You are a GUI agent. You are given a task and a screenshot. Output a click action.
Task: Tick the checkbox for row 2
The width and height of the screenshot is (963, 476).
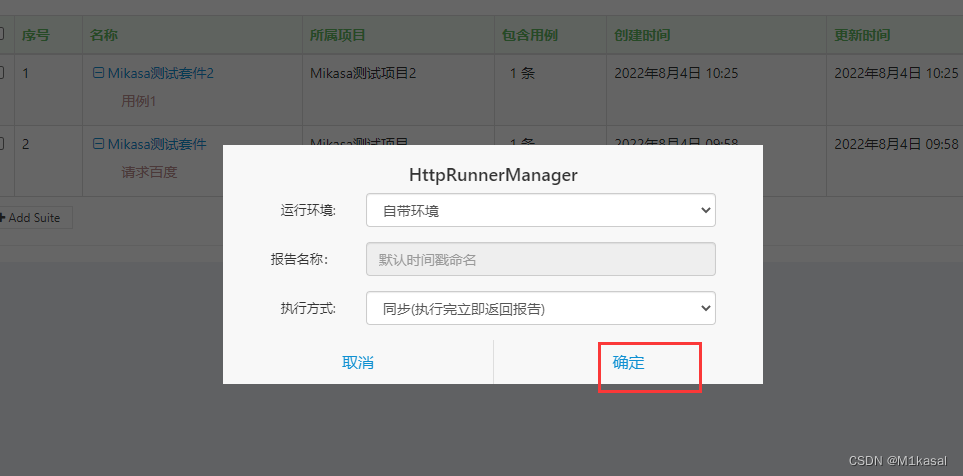(1, 144)
